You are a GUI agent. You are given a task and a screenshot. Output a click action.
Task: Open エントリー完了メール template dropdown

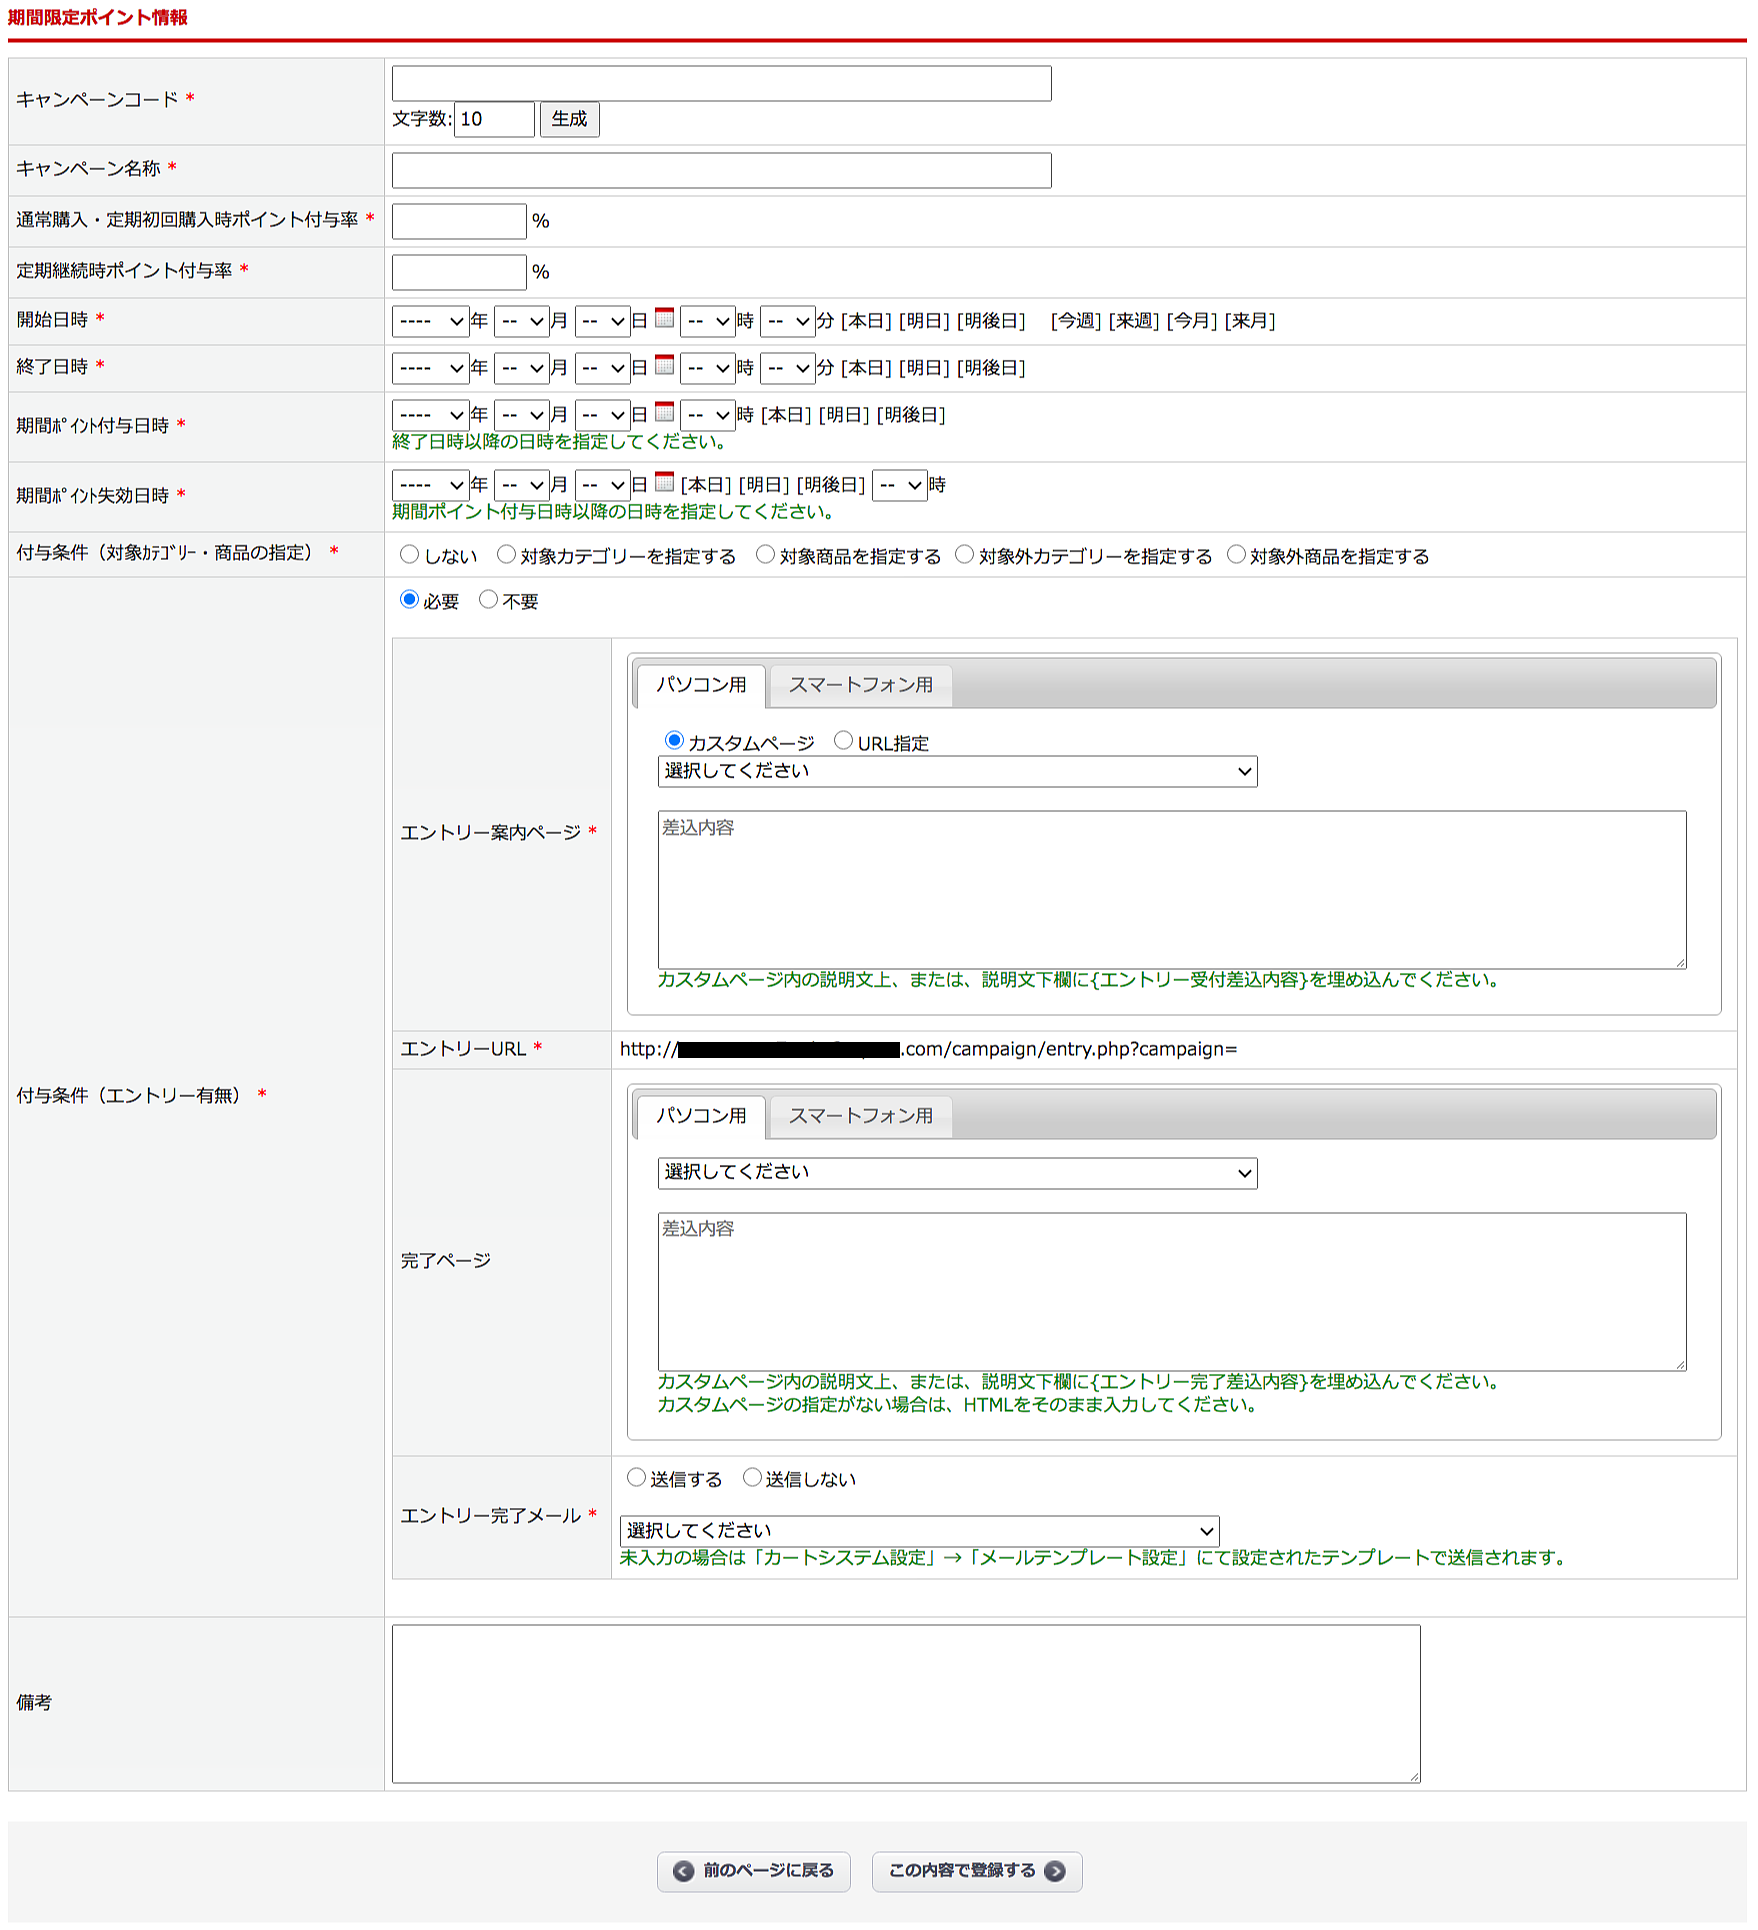[919, 1531]
